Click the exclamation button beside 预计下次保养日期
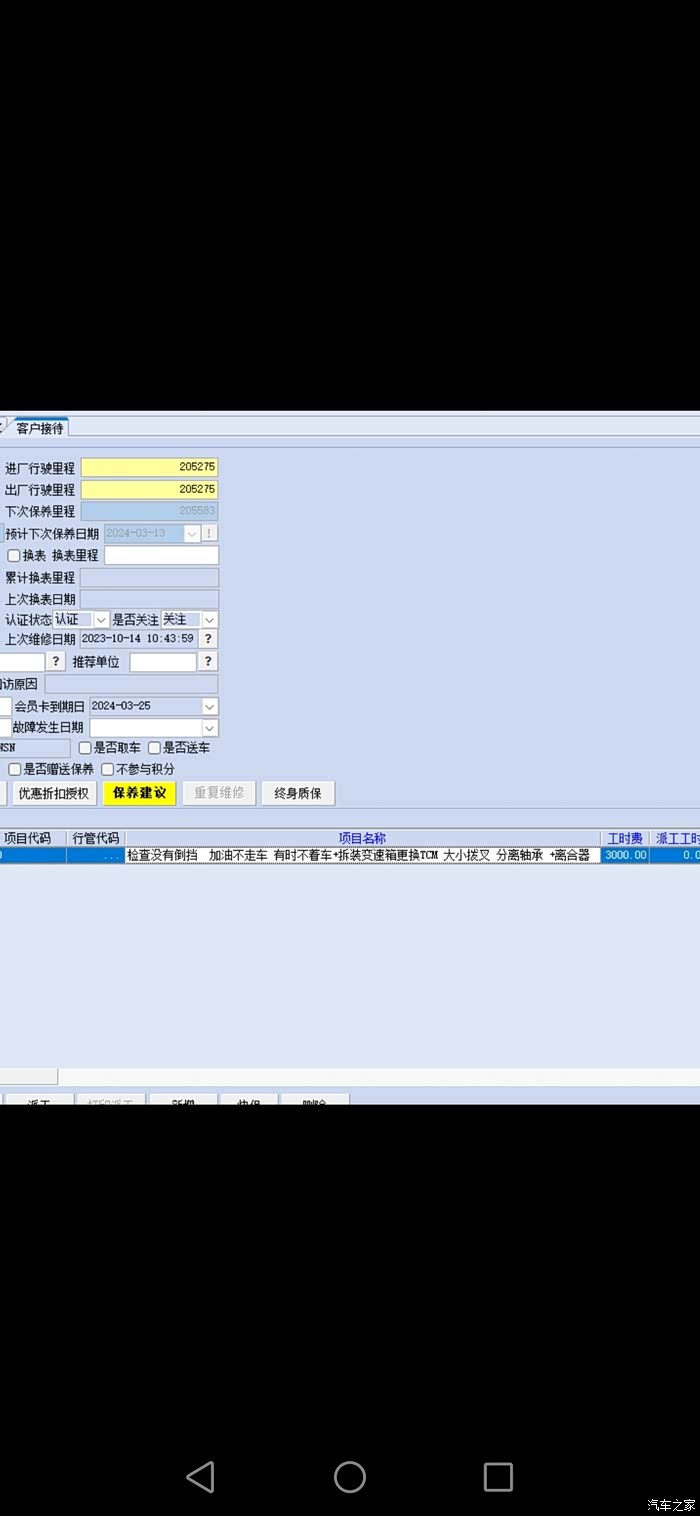700x1516 pixels. (x=210, y=534)
